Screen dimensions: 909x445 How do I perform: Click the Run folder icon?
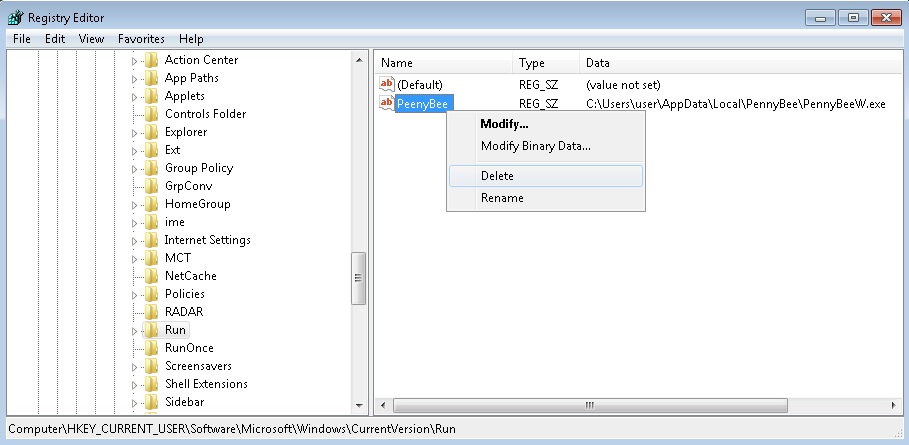pyautogui.click(x=151, y=330)
